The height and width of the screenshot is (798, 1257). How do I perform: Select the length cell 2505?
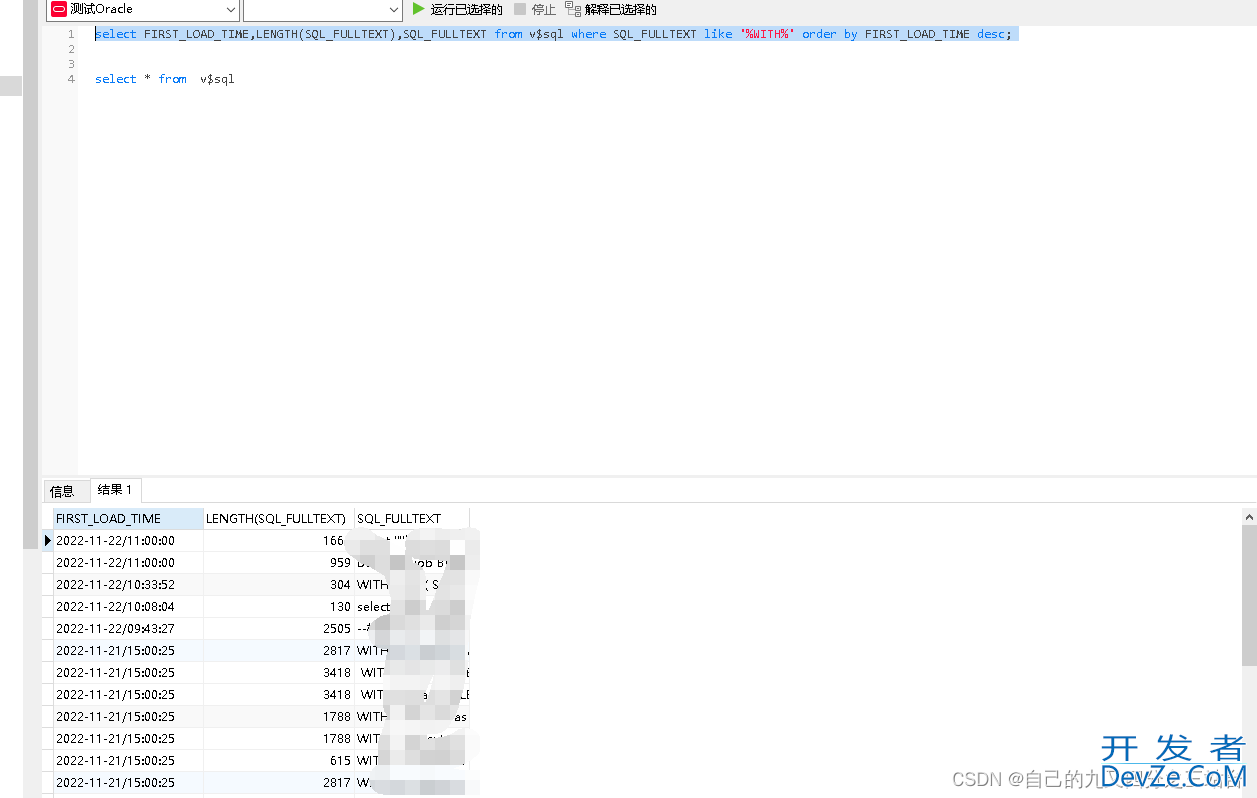tap(279, 629)
